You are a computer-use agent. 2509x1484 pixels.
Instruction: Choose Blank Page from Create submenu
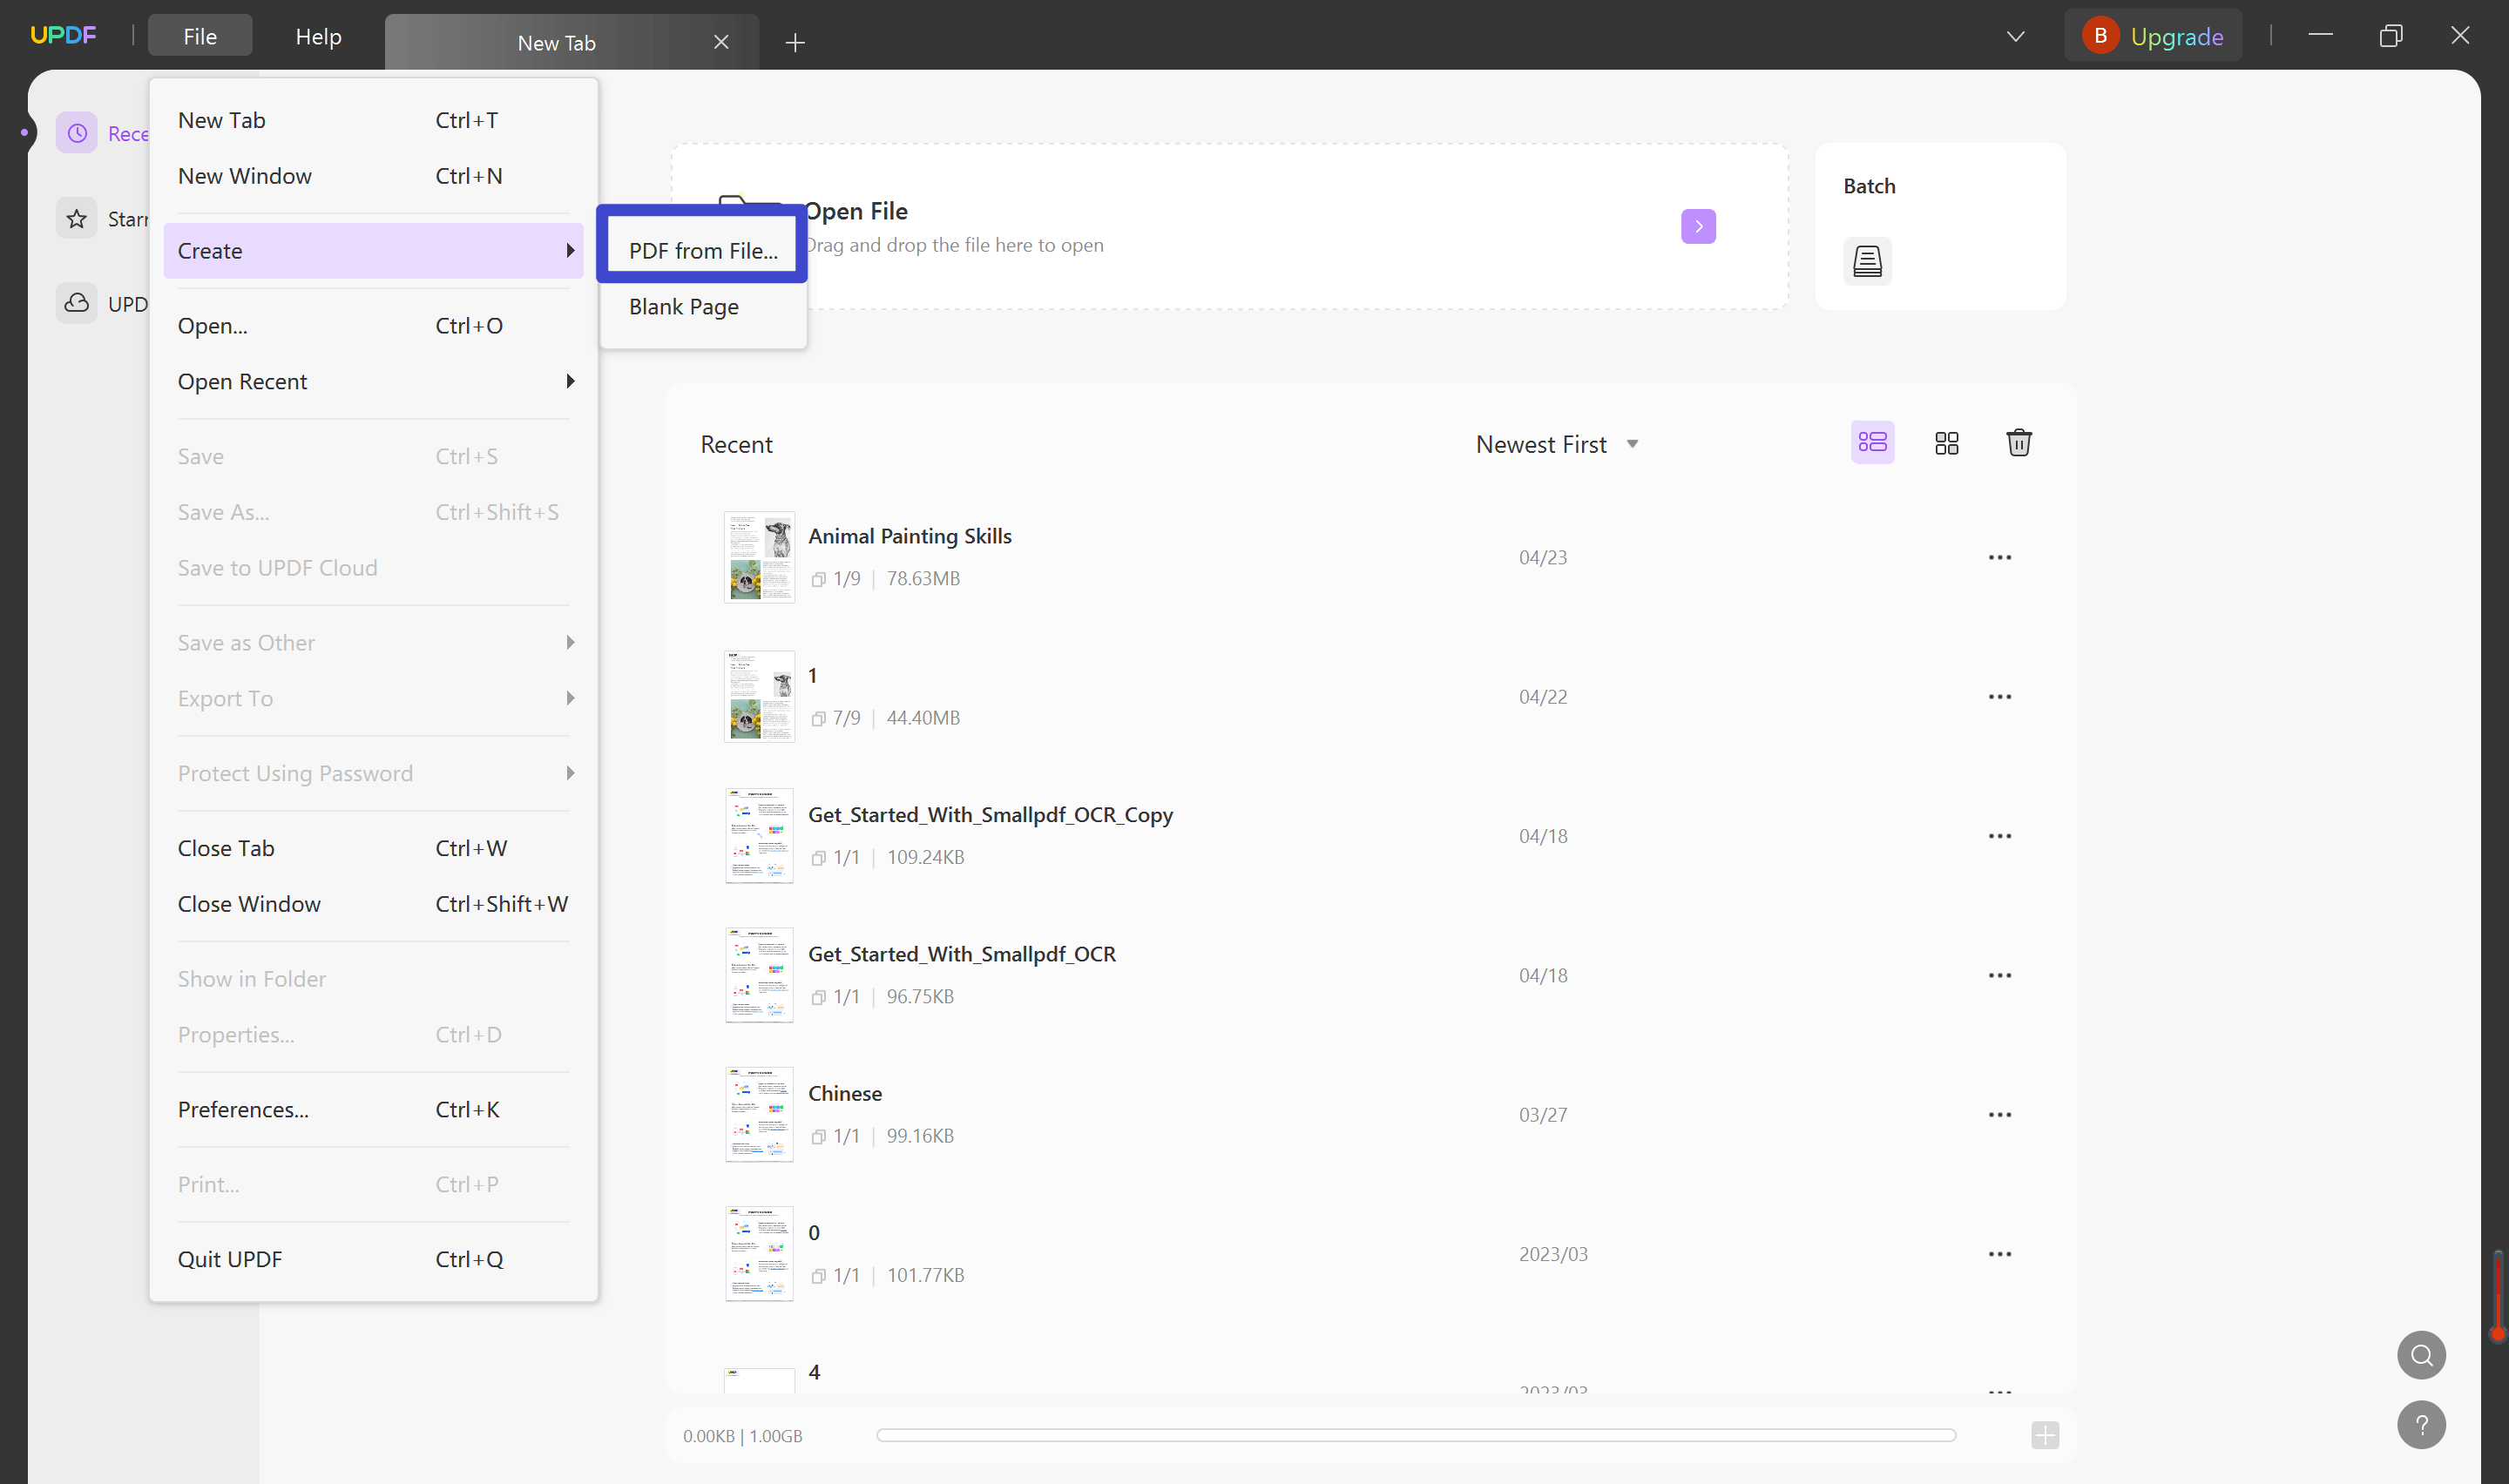(684, 307)
